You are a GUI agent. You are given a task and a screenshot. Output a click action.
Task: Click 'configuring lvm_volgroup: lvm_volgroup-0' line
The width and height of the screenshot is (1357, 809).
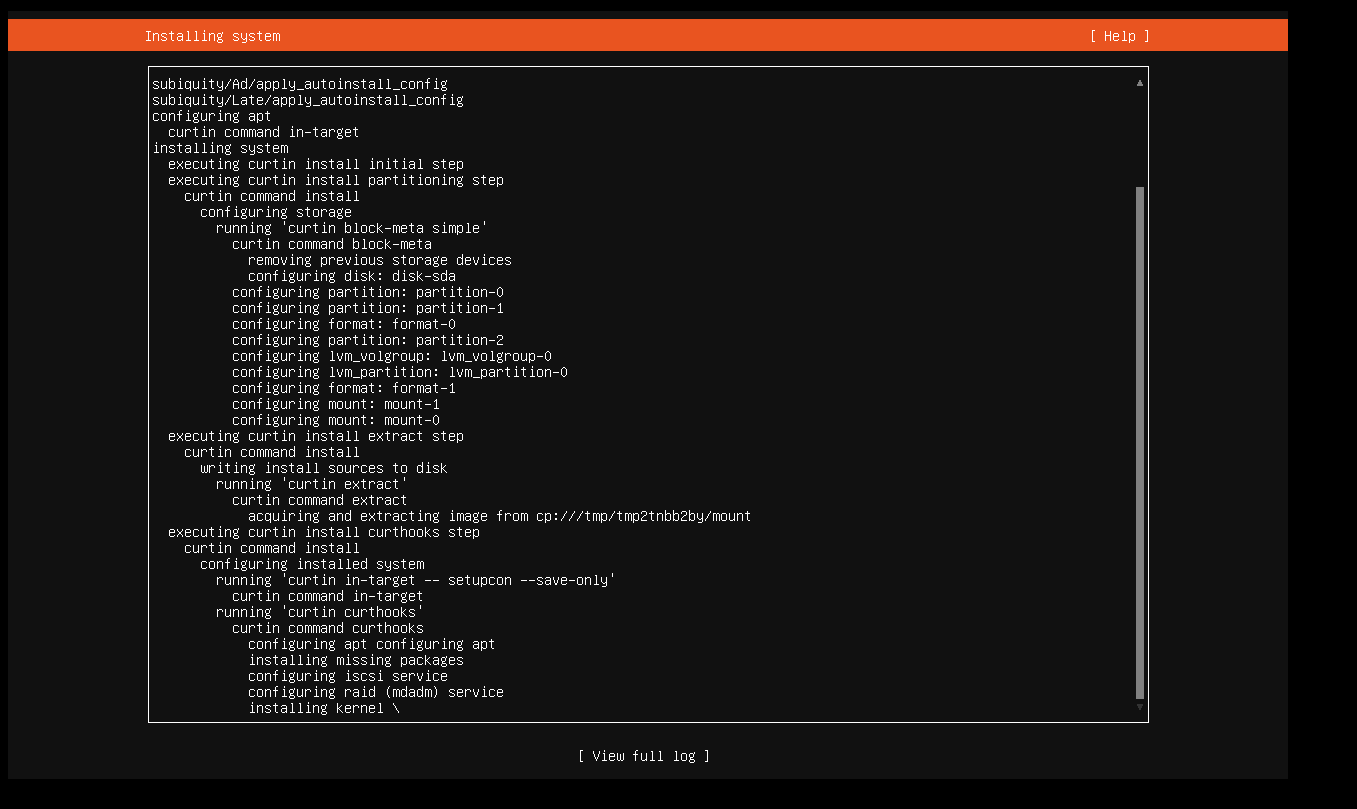(x=392, y=356)
